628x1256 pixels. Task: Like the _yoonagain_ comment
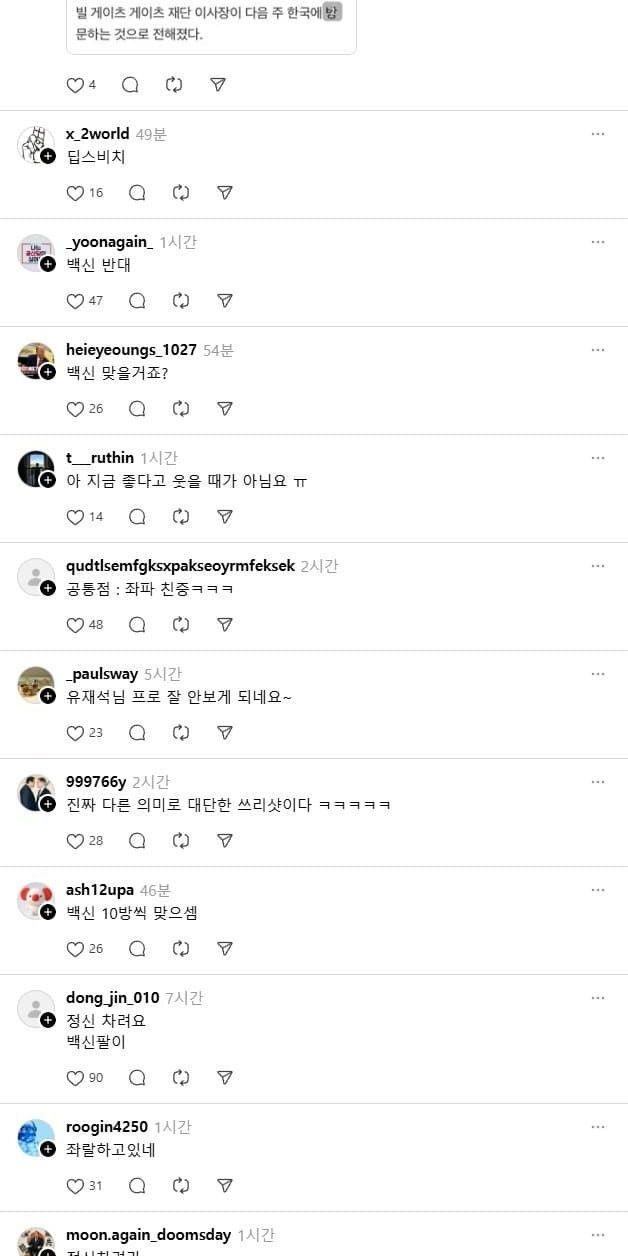[x=75, y=301]
